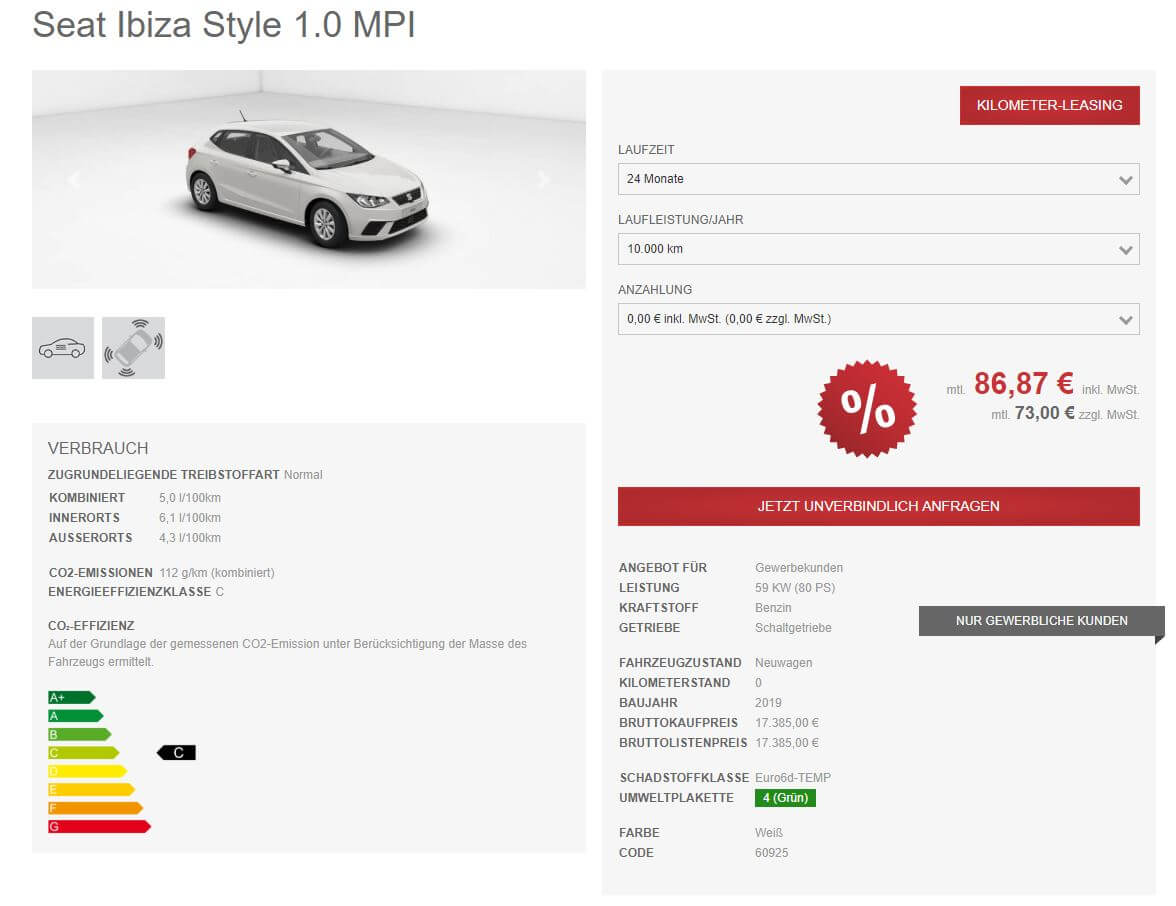Click the CO₂-Effizienz heading
This screenshot has width=1176, height=906.
coord(92,626)
